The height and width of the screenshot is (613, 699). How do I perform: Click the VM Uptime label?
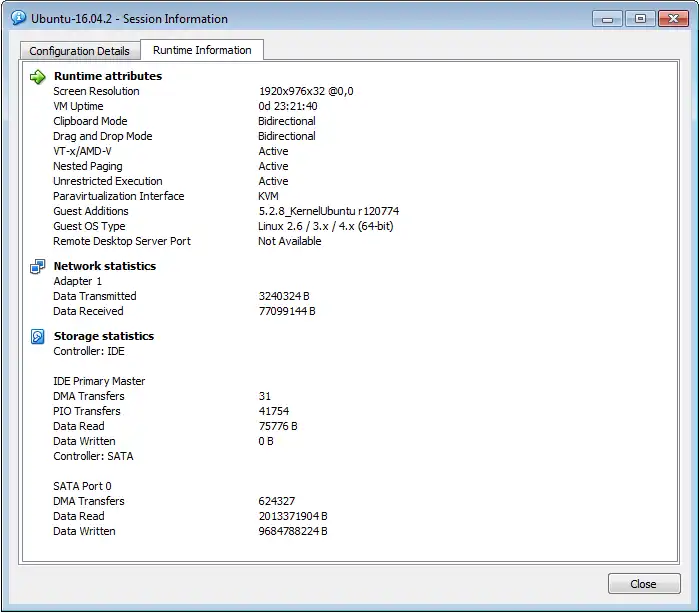click(78, 106)
